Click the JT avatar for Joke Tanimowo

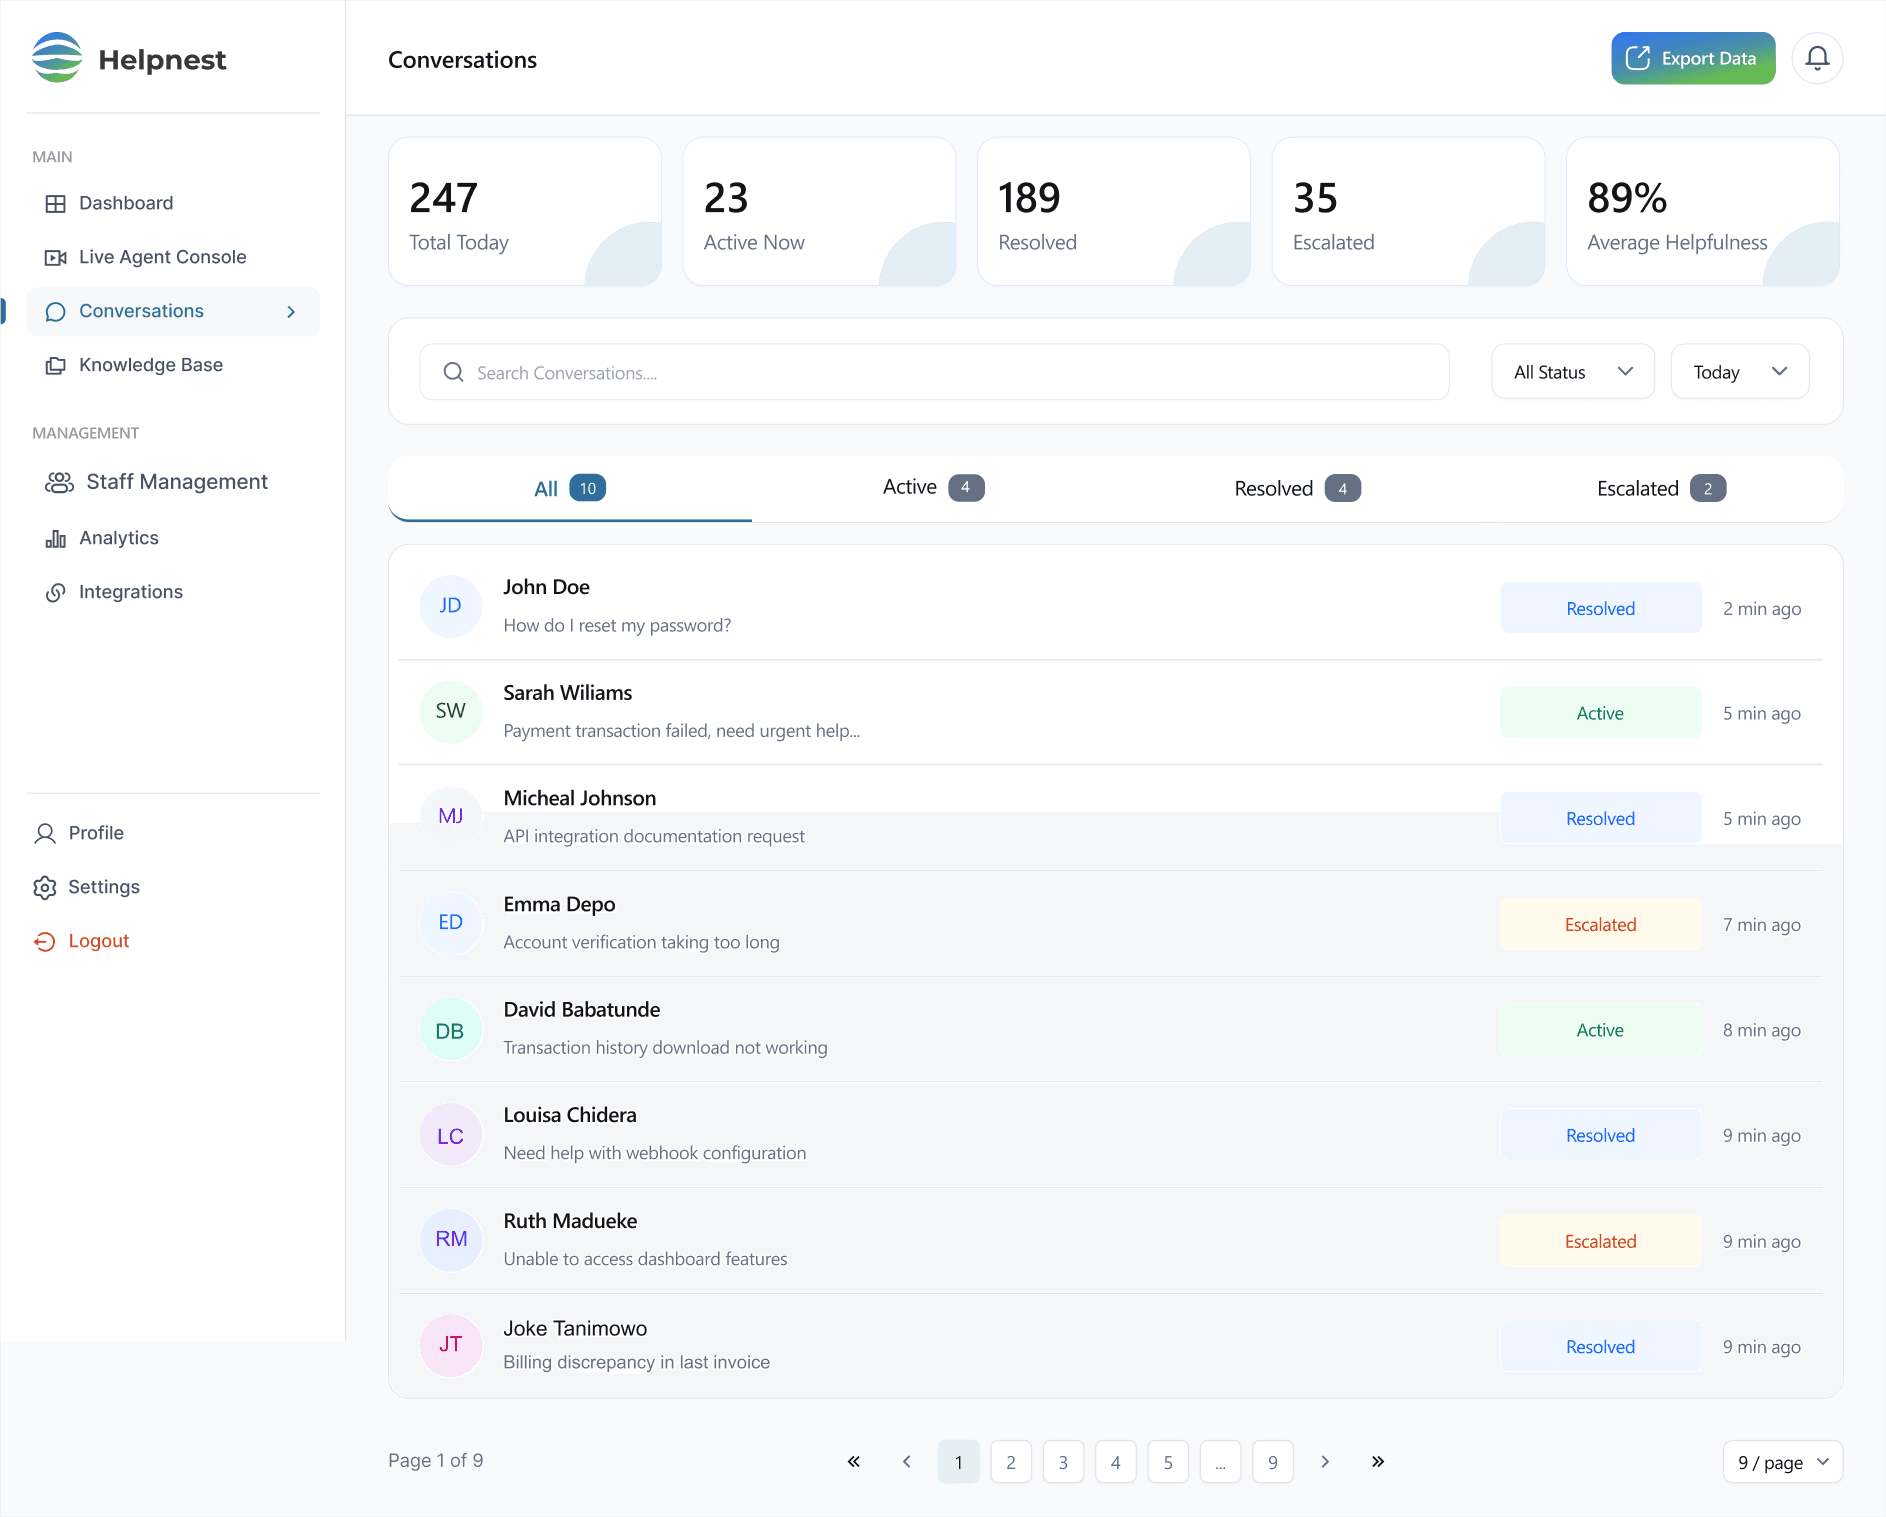451,1345
